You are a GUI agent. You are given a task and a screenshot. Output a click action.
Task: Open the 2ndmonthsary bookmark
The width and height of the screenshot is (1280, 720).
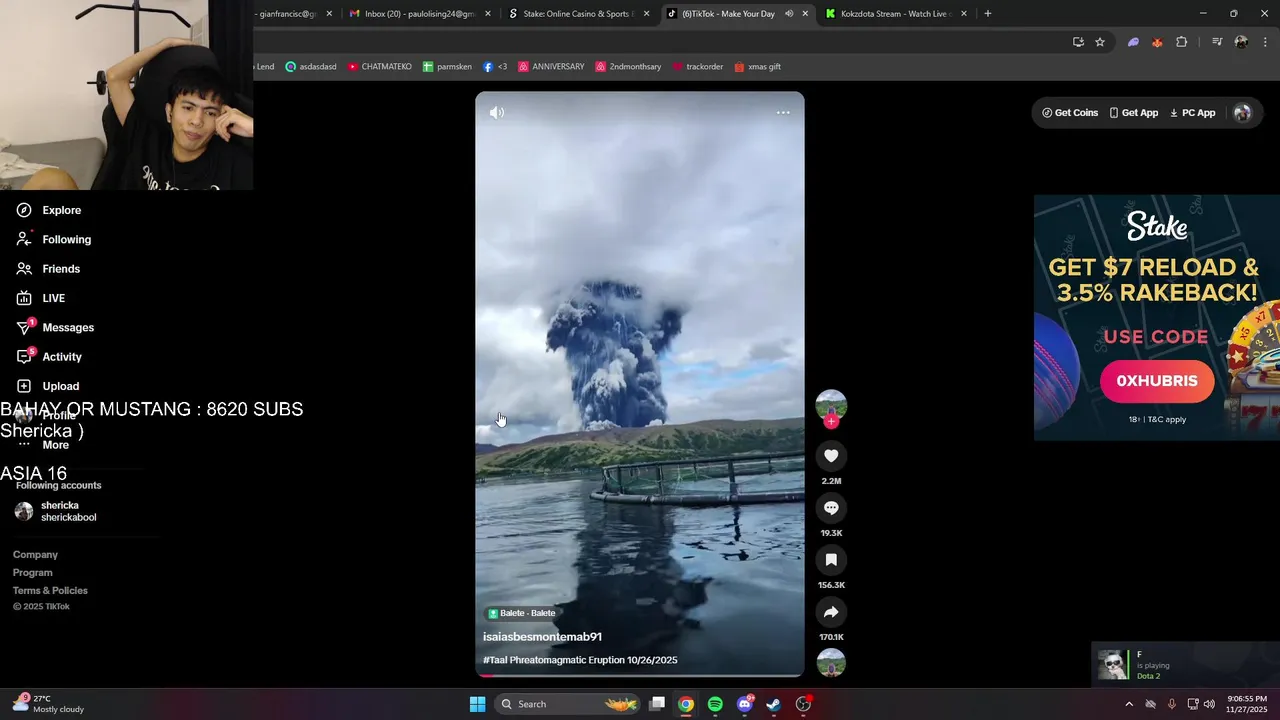click(628, 67)
